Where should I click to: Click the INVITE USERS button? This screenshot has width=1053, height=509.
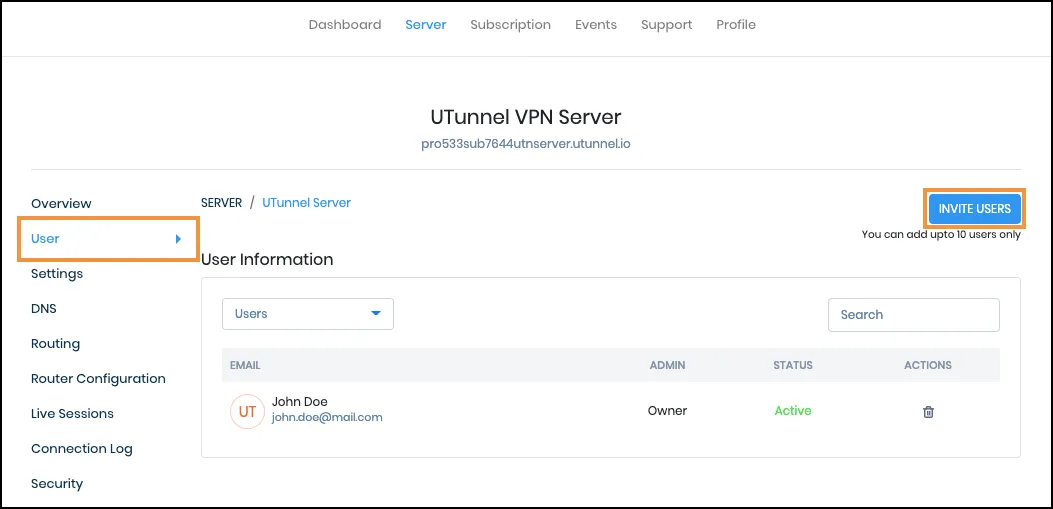click(974, 209)
